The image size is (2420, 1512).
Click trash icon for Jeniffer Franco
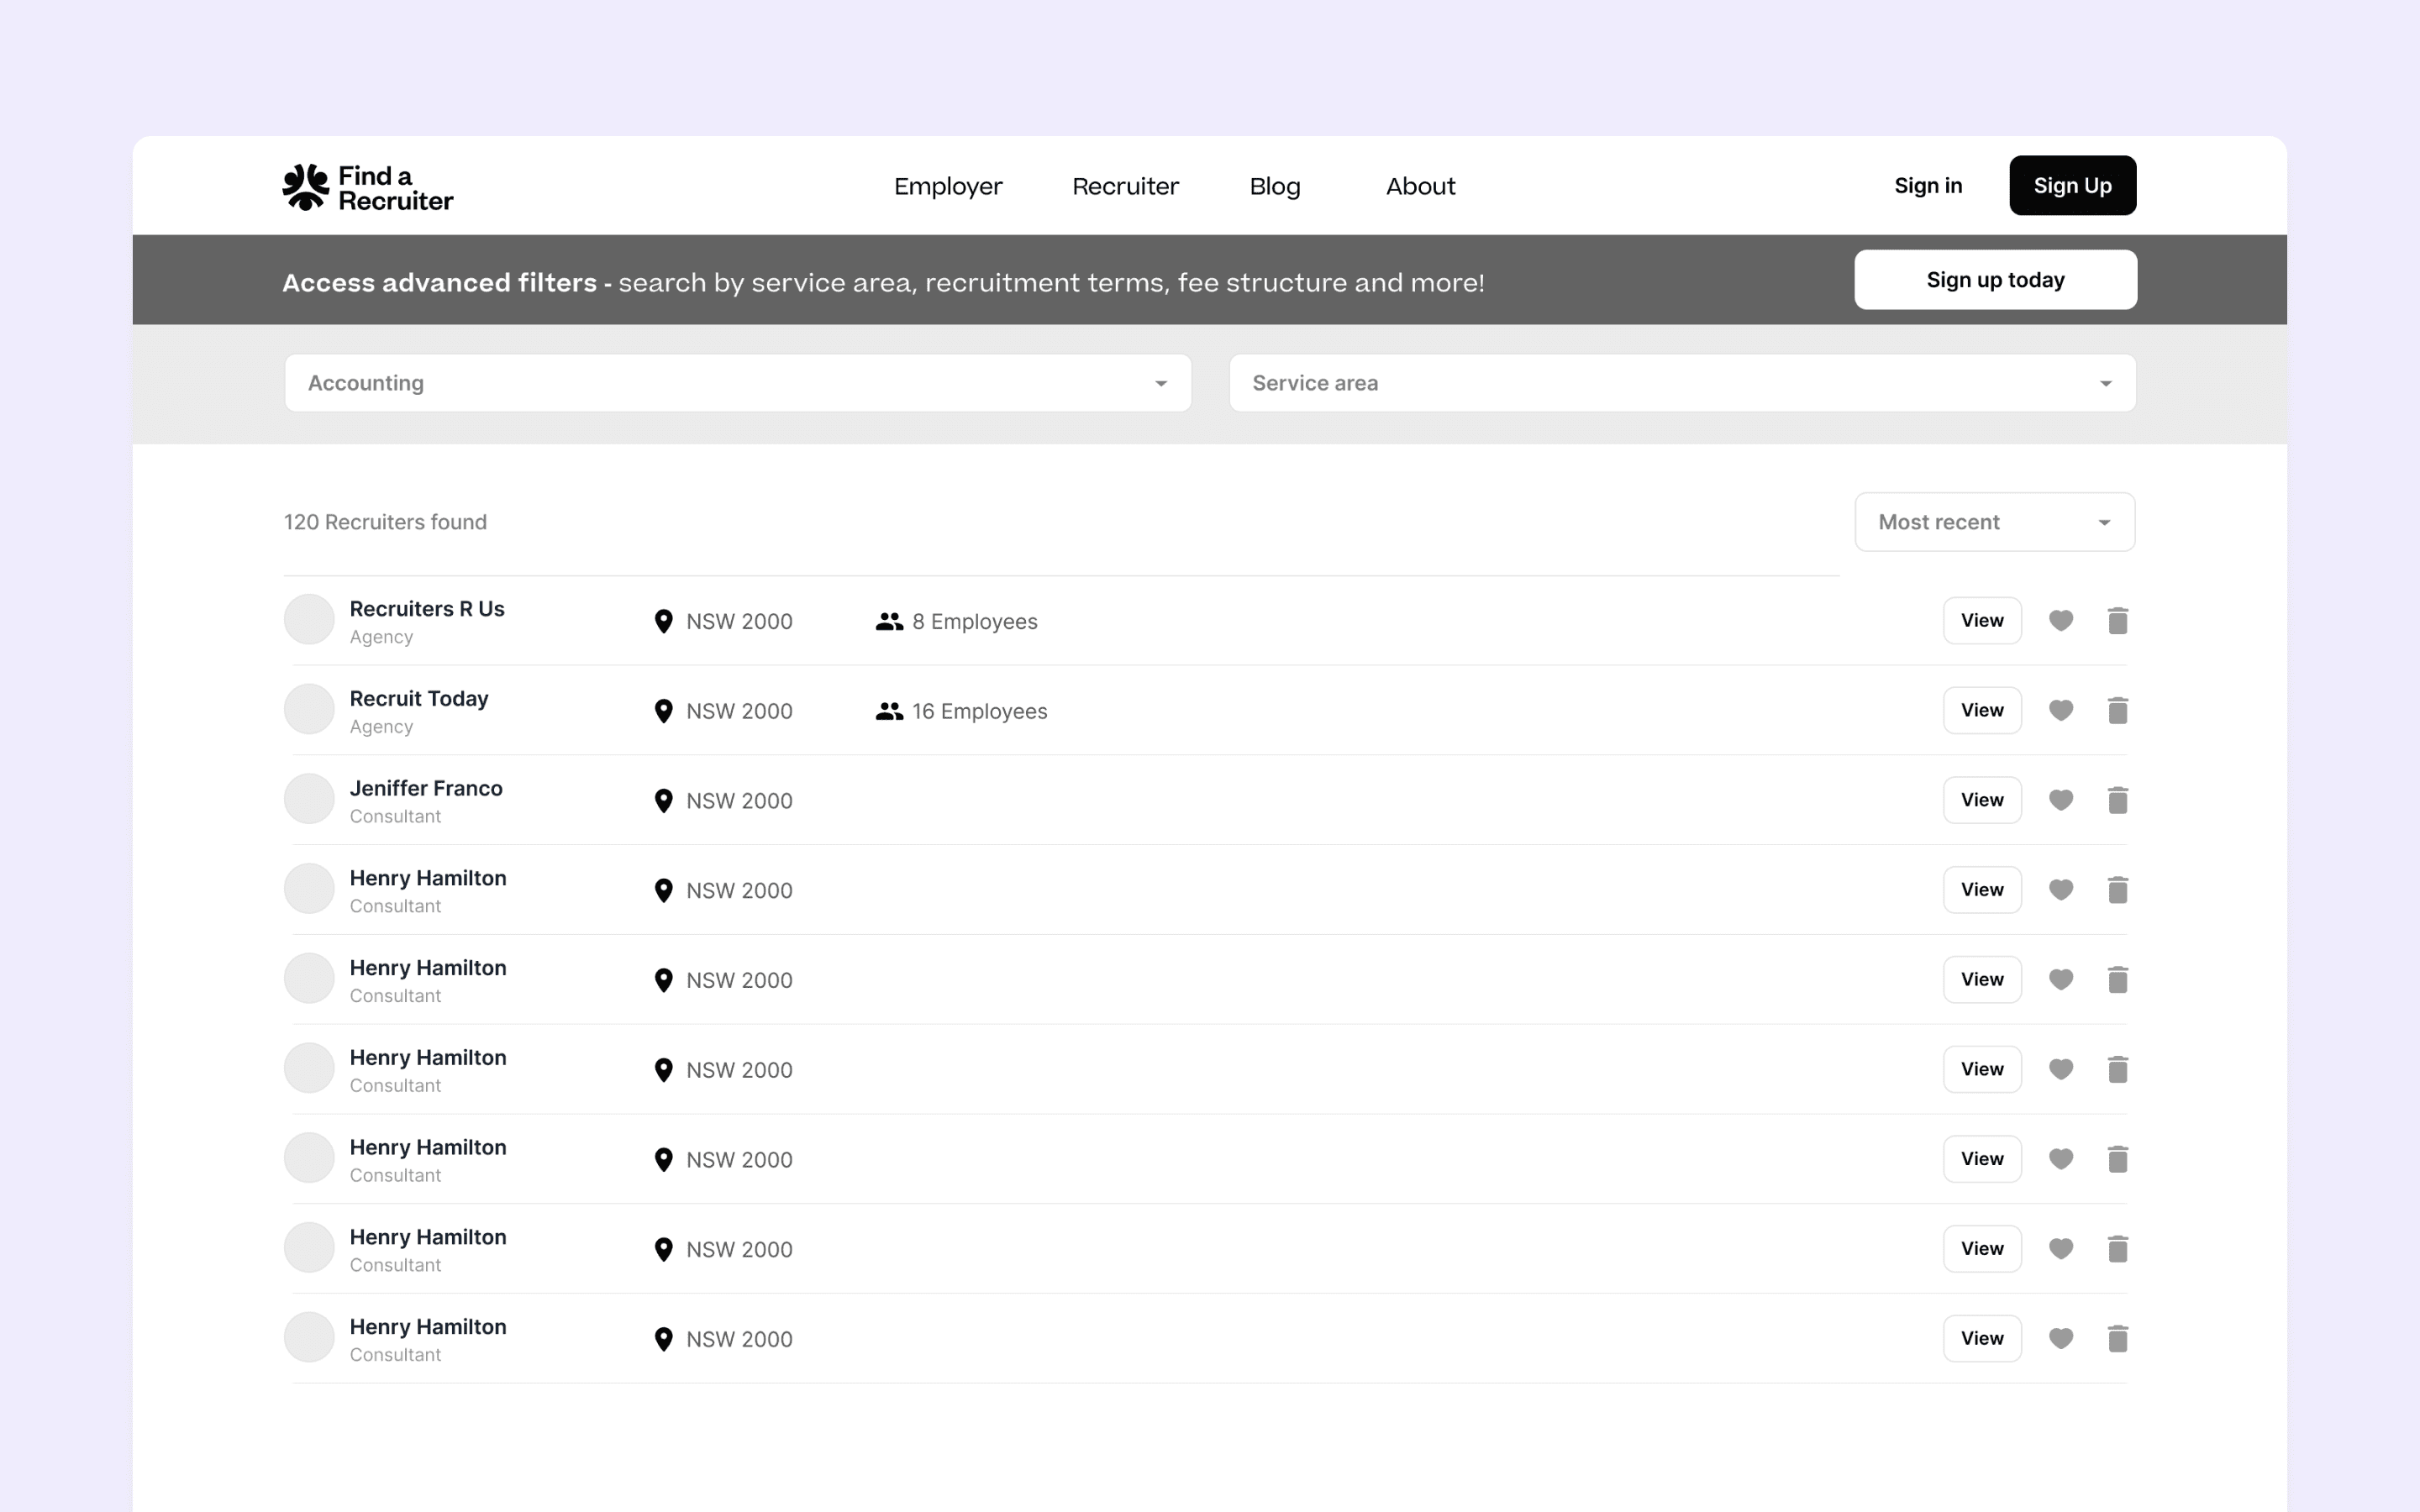pos(2117,800)
